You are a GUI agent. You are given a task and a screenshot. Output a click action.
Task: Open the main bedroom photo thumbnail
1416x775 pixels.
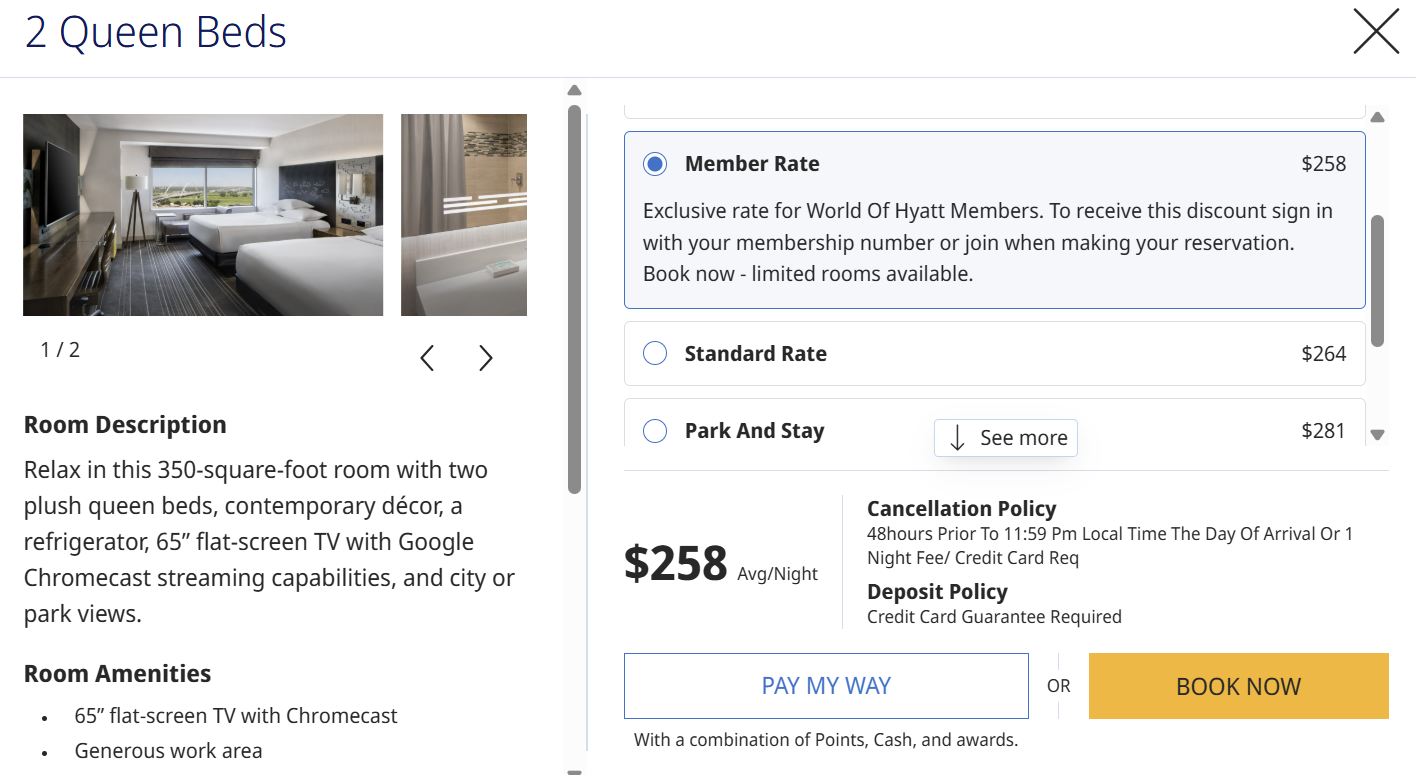coord(203,215)
